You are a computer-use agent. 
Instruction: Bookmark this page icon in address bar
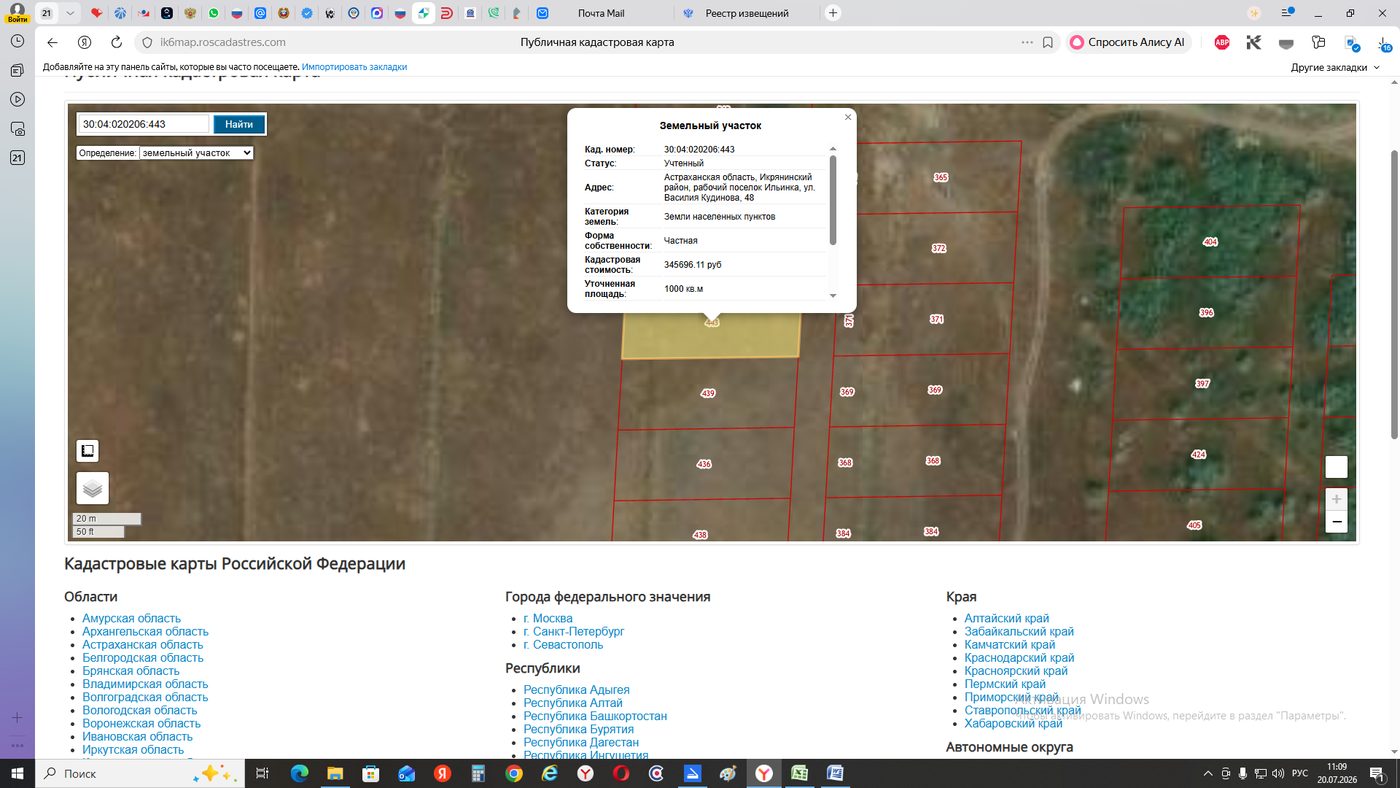tap(1048, 42)
